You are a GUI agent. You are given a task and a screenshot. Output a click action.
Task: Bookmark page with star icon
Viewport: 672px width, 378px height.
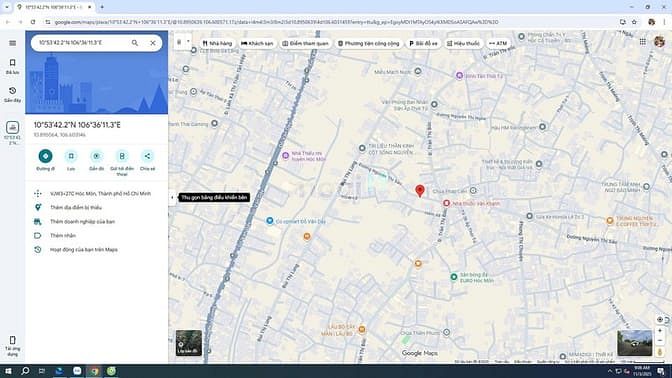pos(634,22)
